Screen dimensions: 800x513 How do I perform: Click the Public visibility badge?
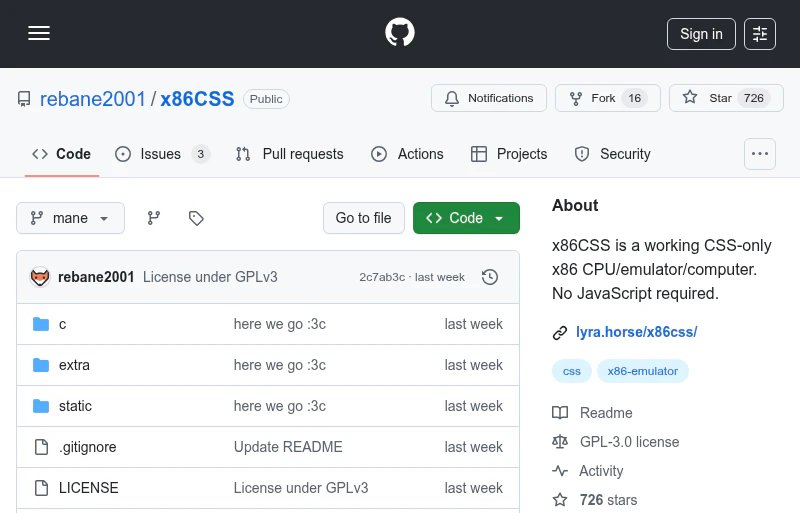(x=266, y=99)
